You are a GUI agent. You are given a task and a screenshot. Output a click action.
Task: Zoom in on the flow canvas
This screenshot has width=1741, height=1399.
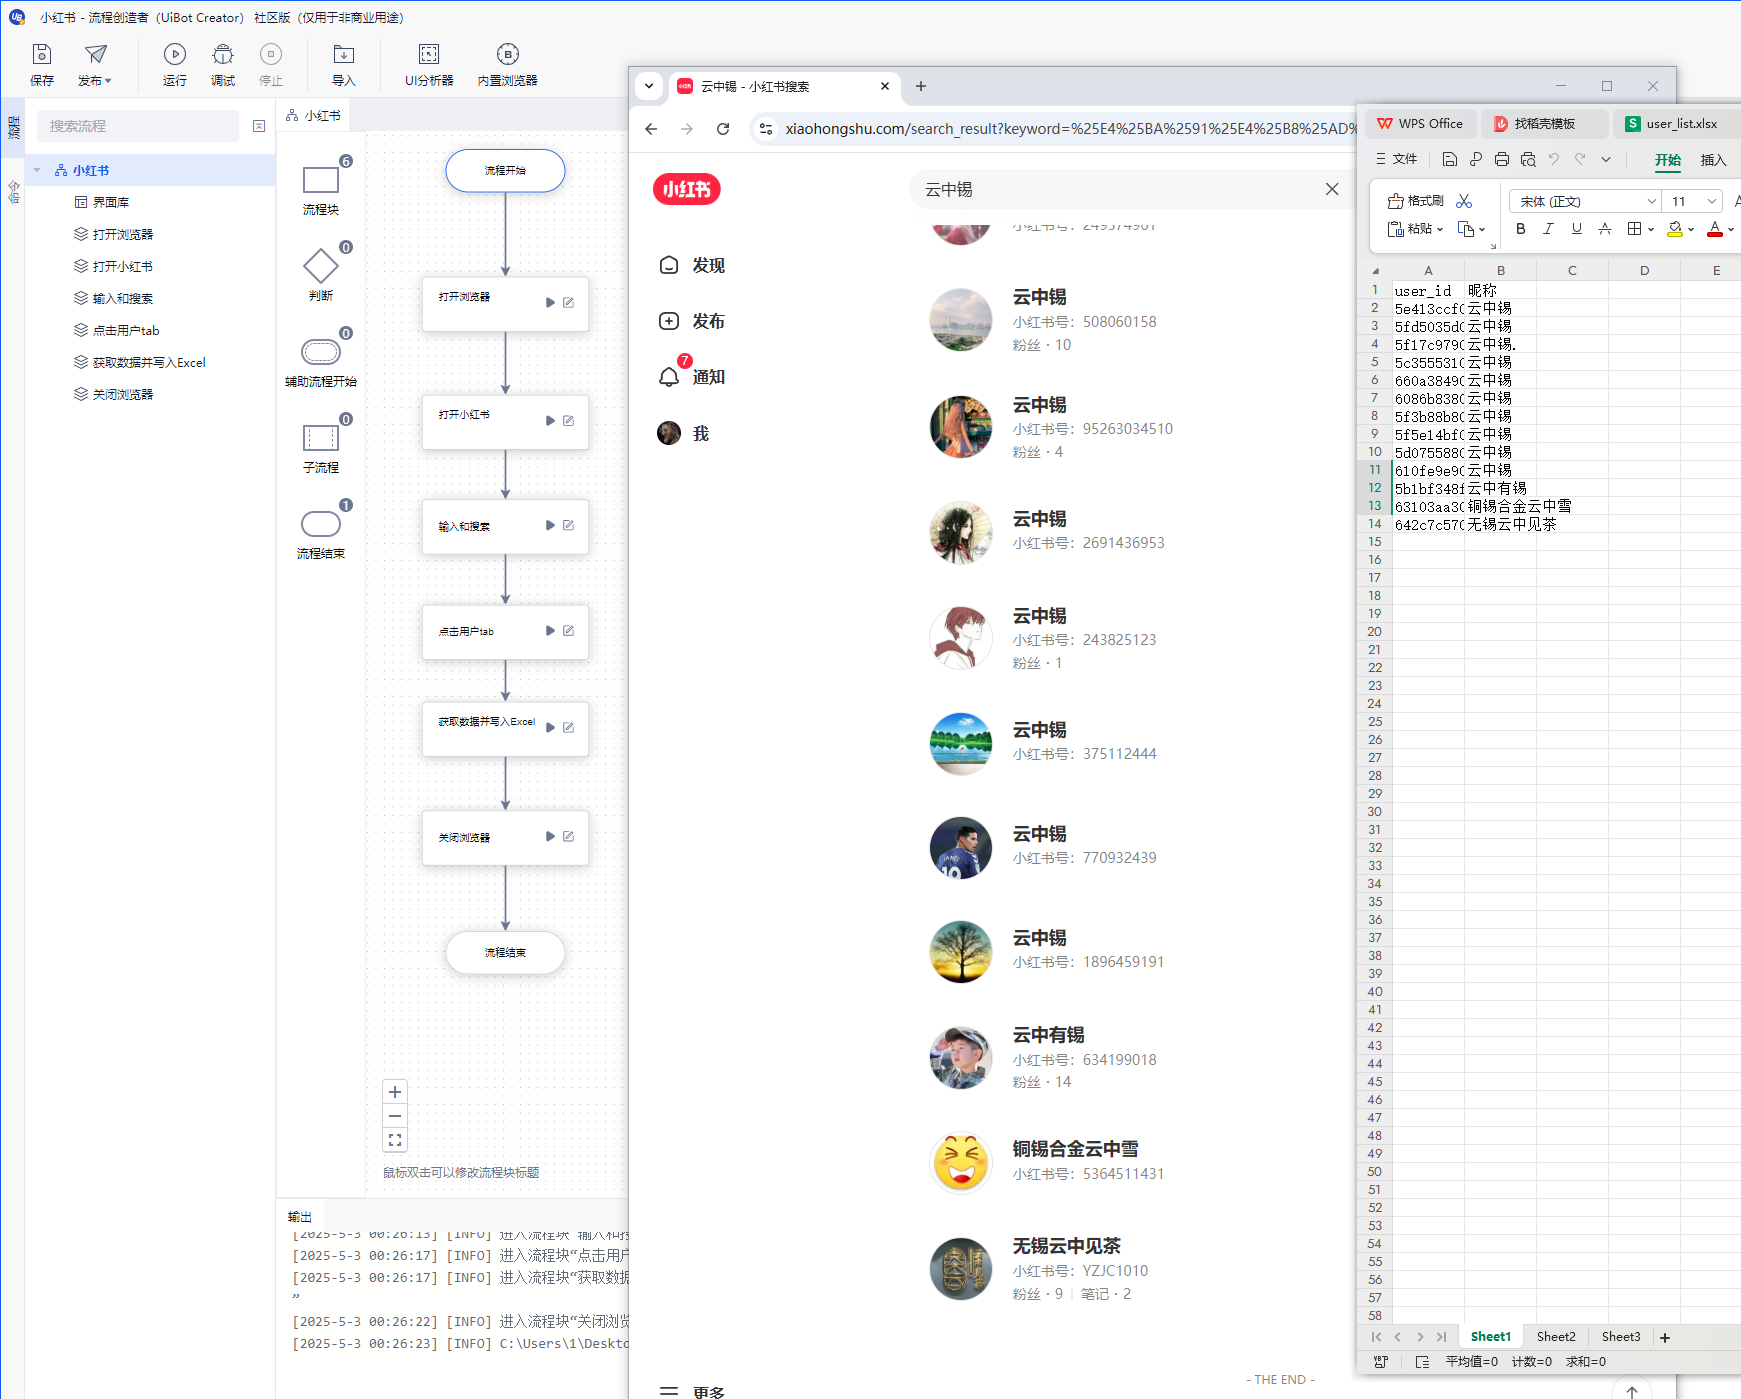click(395, 1092)
